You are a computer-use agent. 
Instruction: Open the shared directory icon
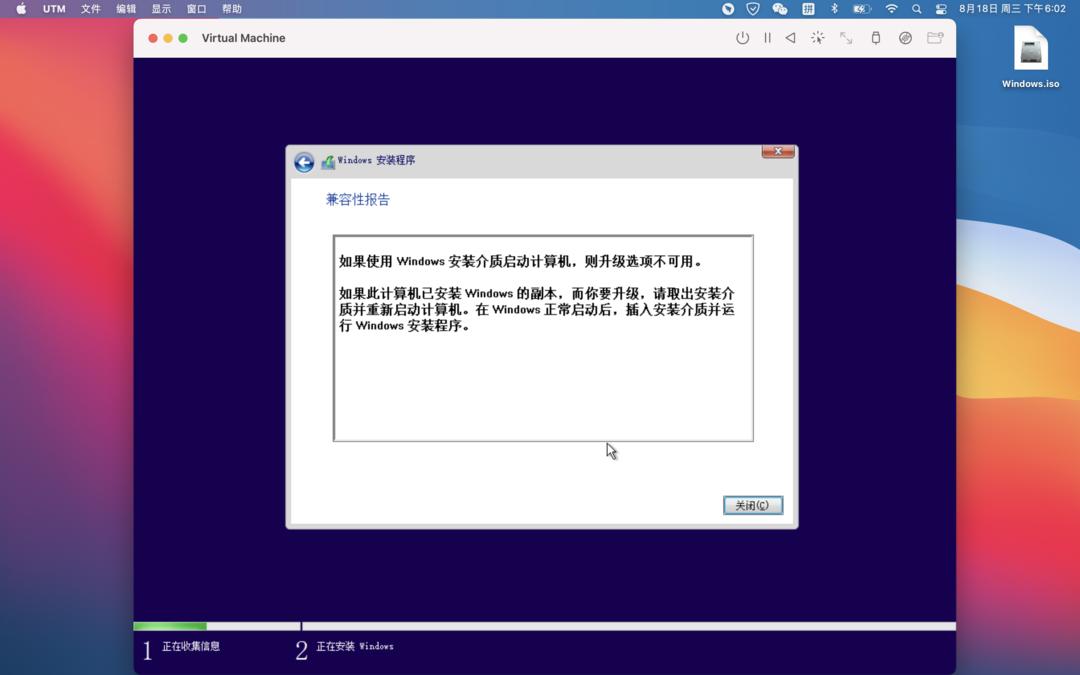935,37
